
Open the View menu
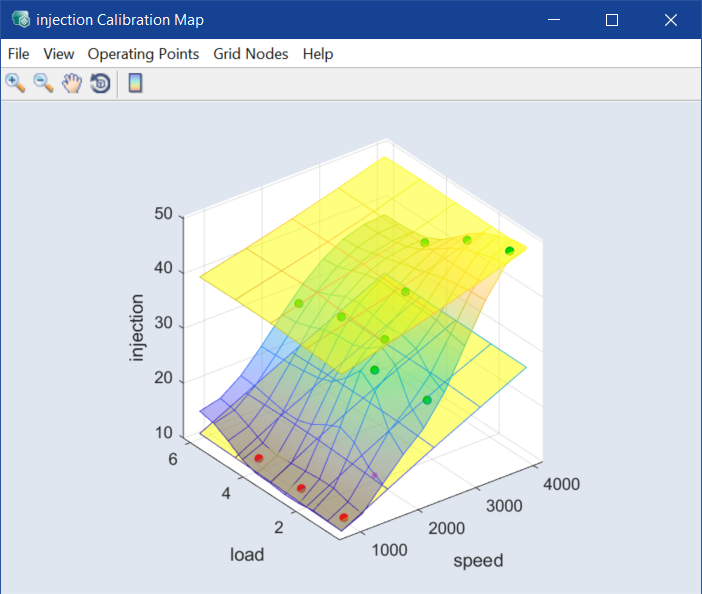(59, 54)
